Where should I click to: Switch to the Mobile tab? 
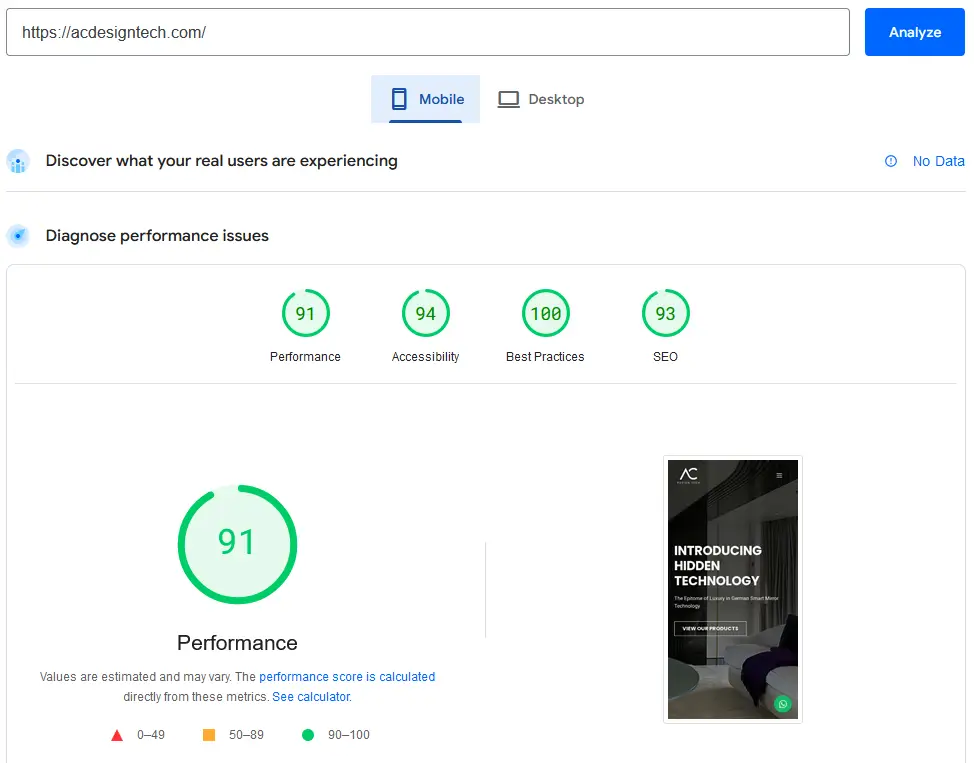pos(426,99)
